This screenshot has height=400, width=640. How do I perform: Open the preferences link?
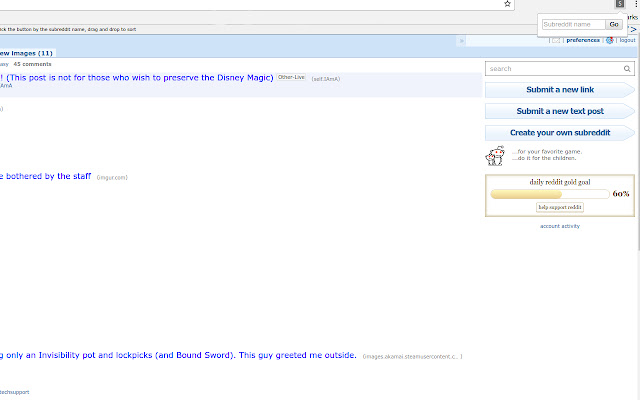(x=583, y=40)
